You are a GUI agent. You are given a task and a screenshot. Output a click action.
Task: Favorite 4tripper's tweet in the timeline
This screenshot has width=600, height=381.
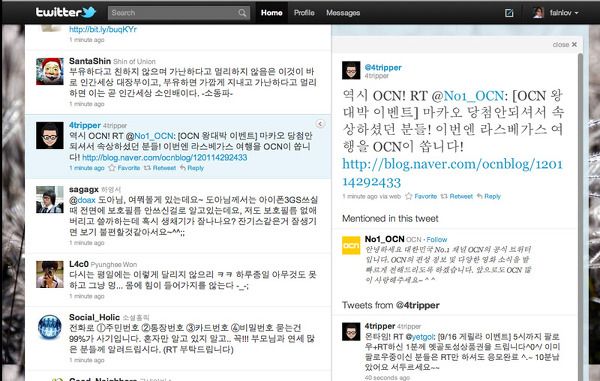pyautogui.click(x=124, y=168)
